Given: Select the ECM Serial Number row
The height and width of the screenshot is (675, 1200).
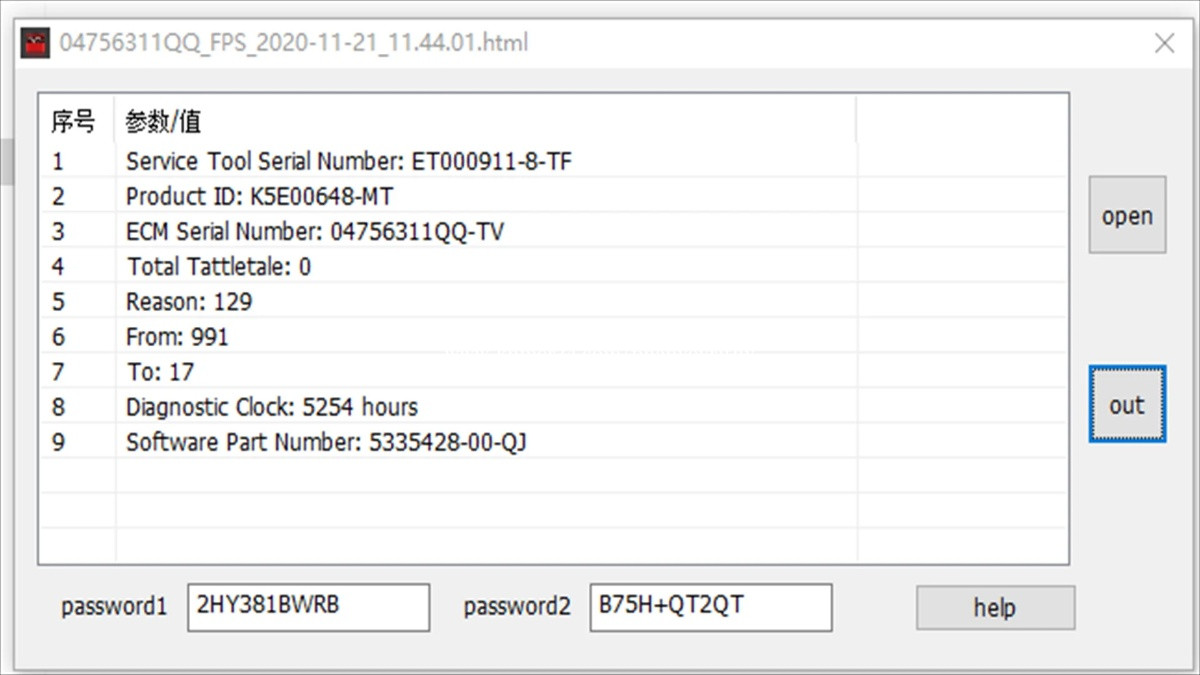Looking at the screenshot, I should click(x=553, y=232).
